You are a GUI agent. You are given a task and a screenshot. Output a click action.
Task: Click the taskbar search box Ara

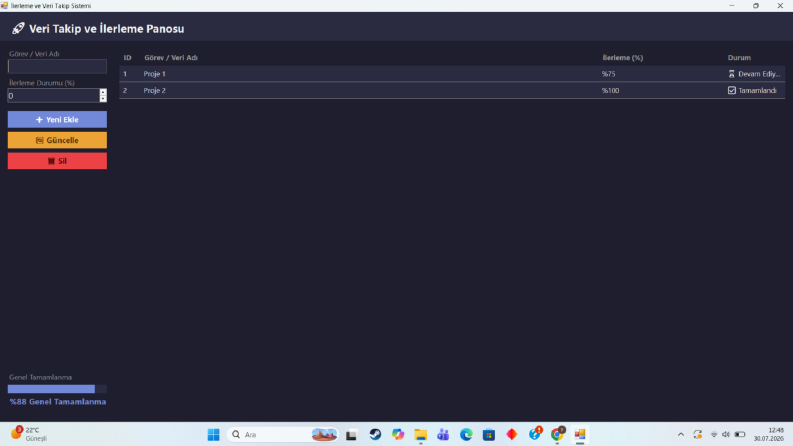pyautogui.click(x=283, y=434)
